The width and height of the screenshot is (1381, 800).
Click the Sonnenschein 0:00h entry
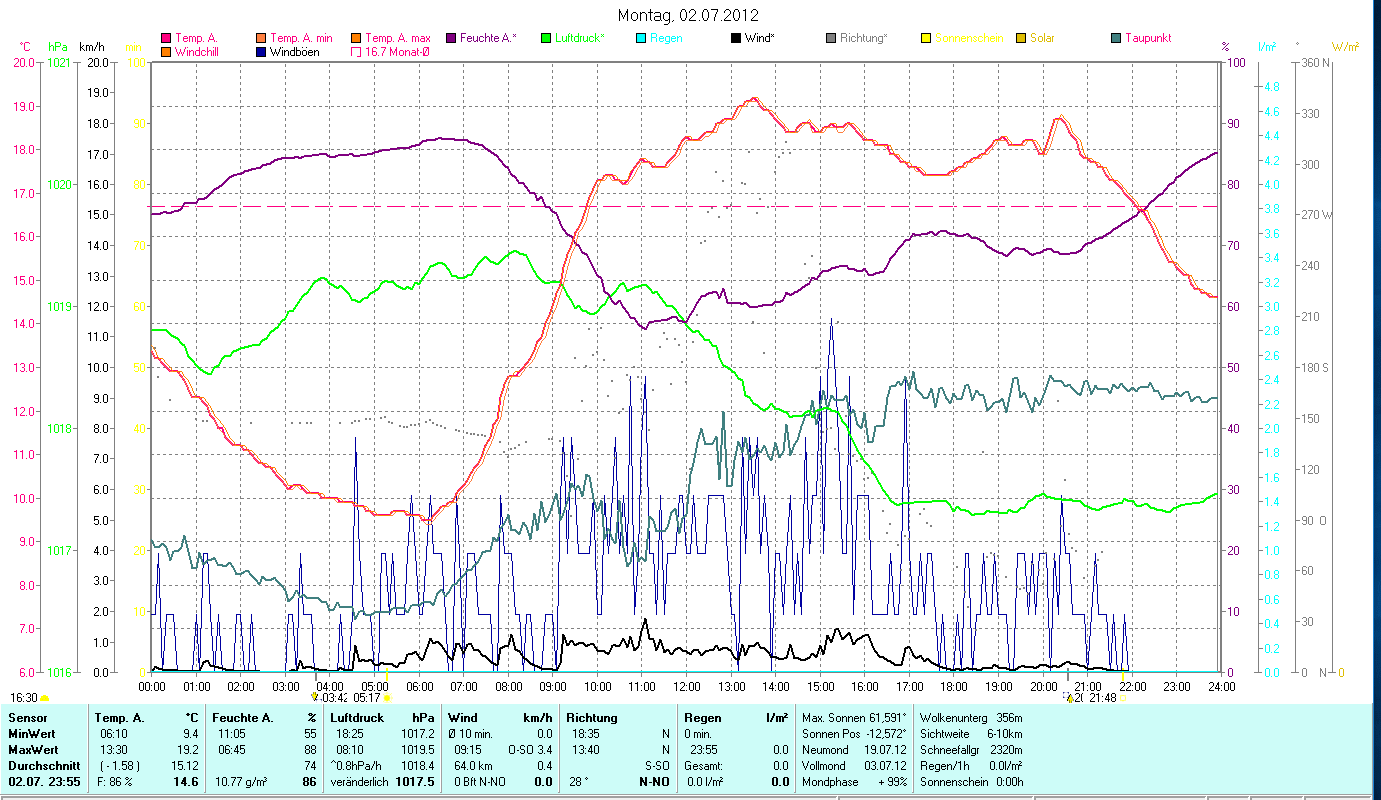point(971,781)
